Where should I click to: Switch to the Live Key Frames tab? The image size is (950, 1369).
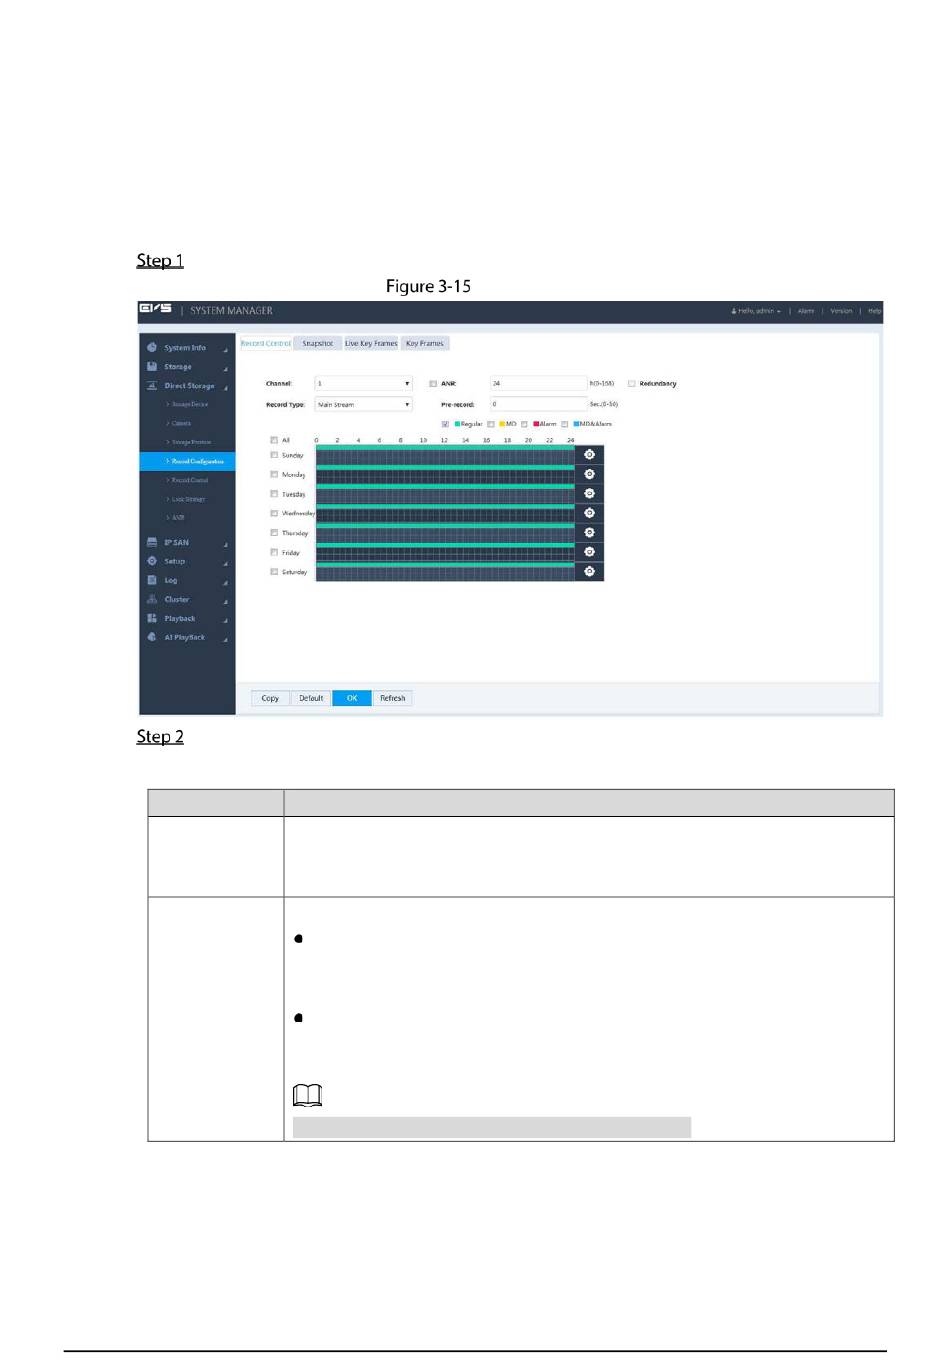[371, 343]
